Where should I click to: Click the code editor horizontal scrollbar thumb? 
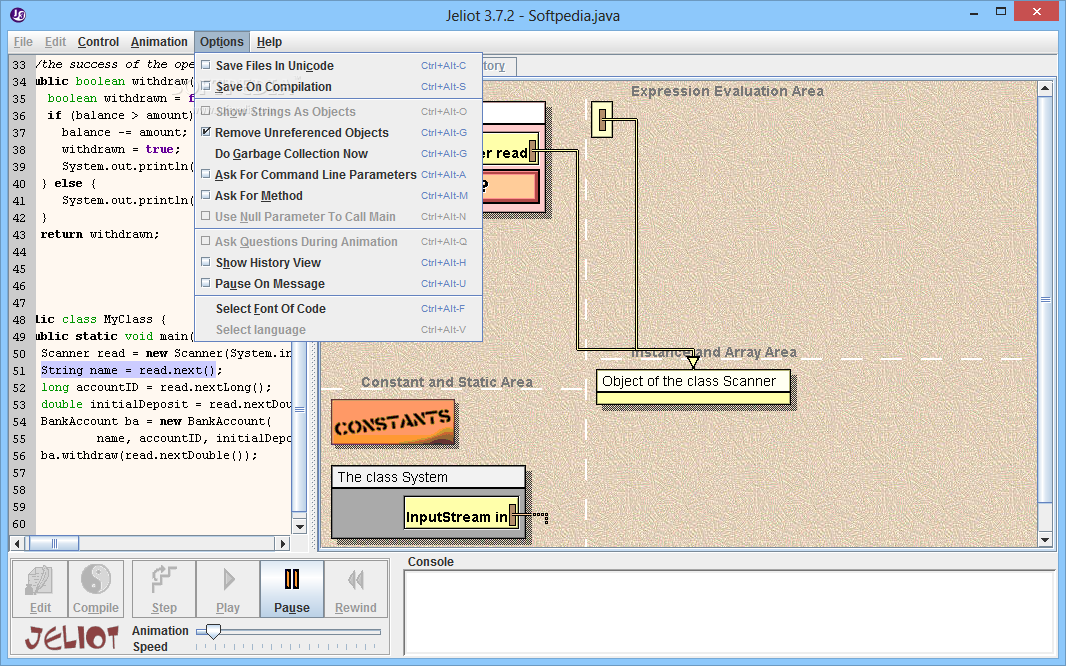click(53, 543)
